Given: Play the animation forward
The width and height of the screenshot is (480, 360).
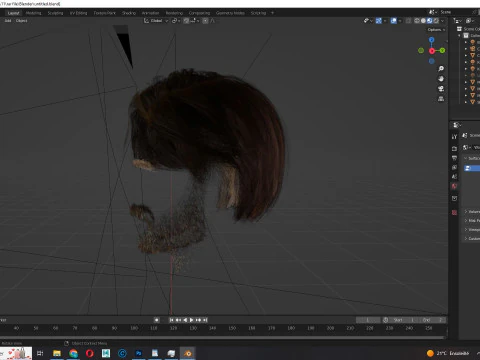Looking at the screenshot, I should [192, 320].
